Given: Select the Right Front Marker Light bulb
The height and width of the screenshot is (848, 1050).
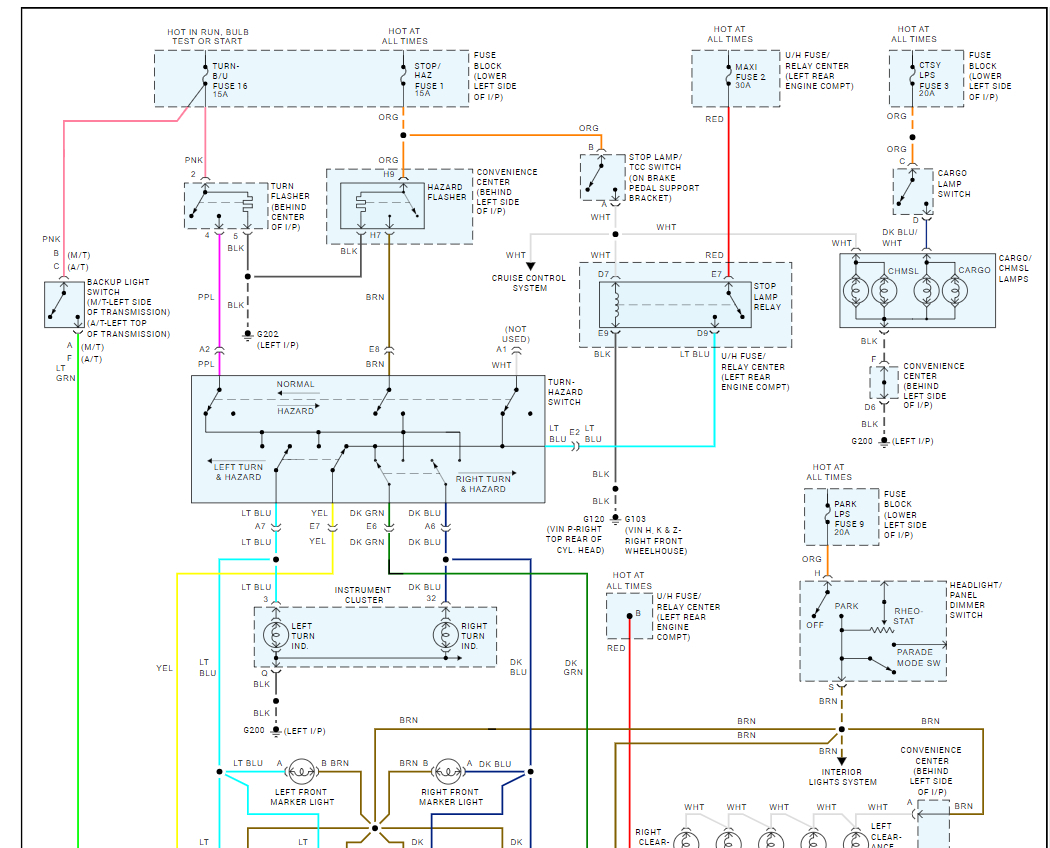Looking at the screenshot, I should [x=448, y=772].
